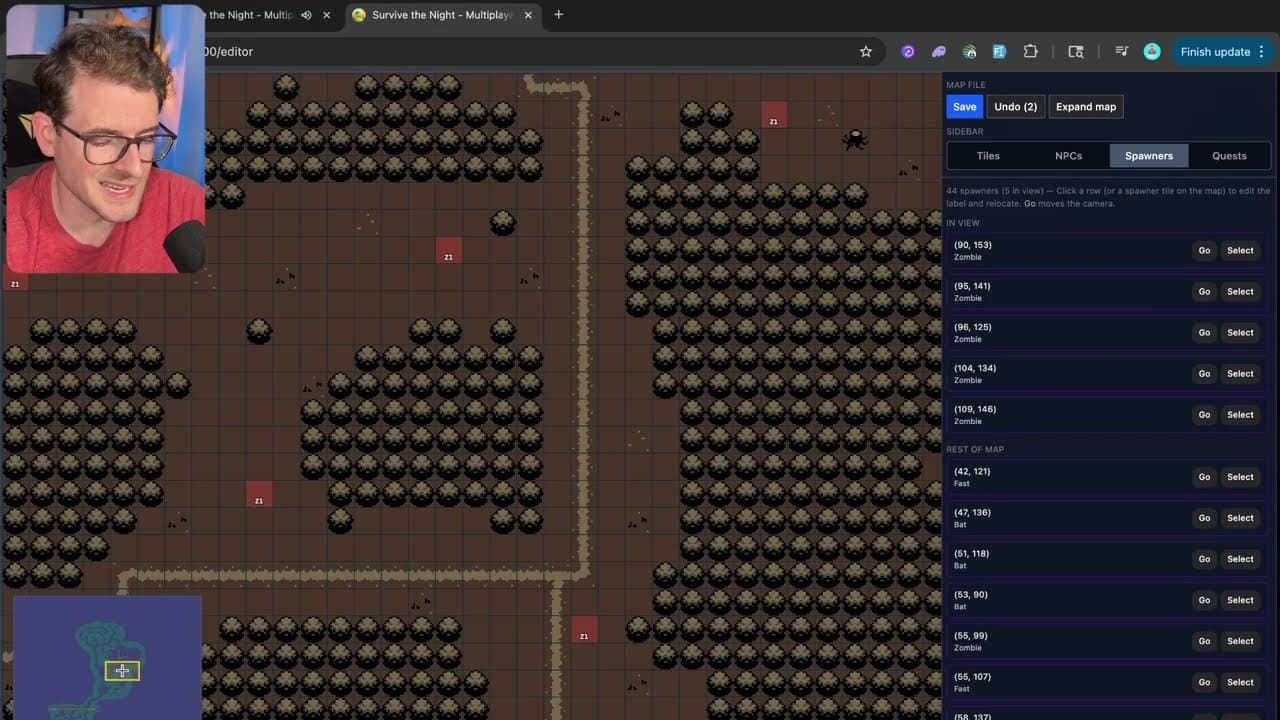
Task: Open the media playlist icon in the toolbar
Action: click(x=1121, y=51)
